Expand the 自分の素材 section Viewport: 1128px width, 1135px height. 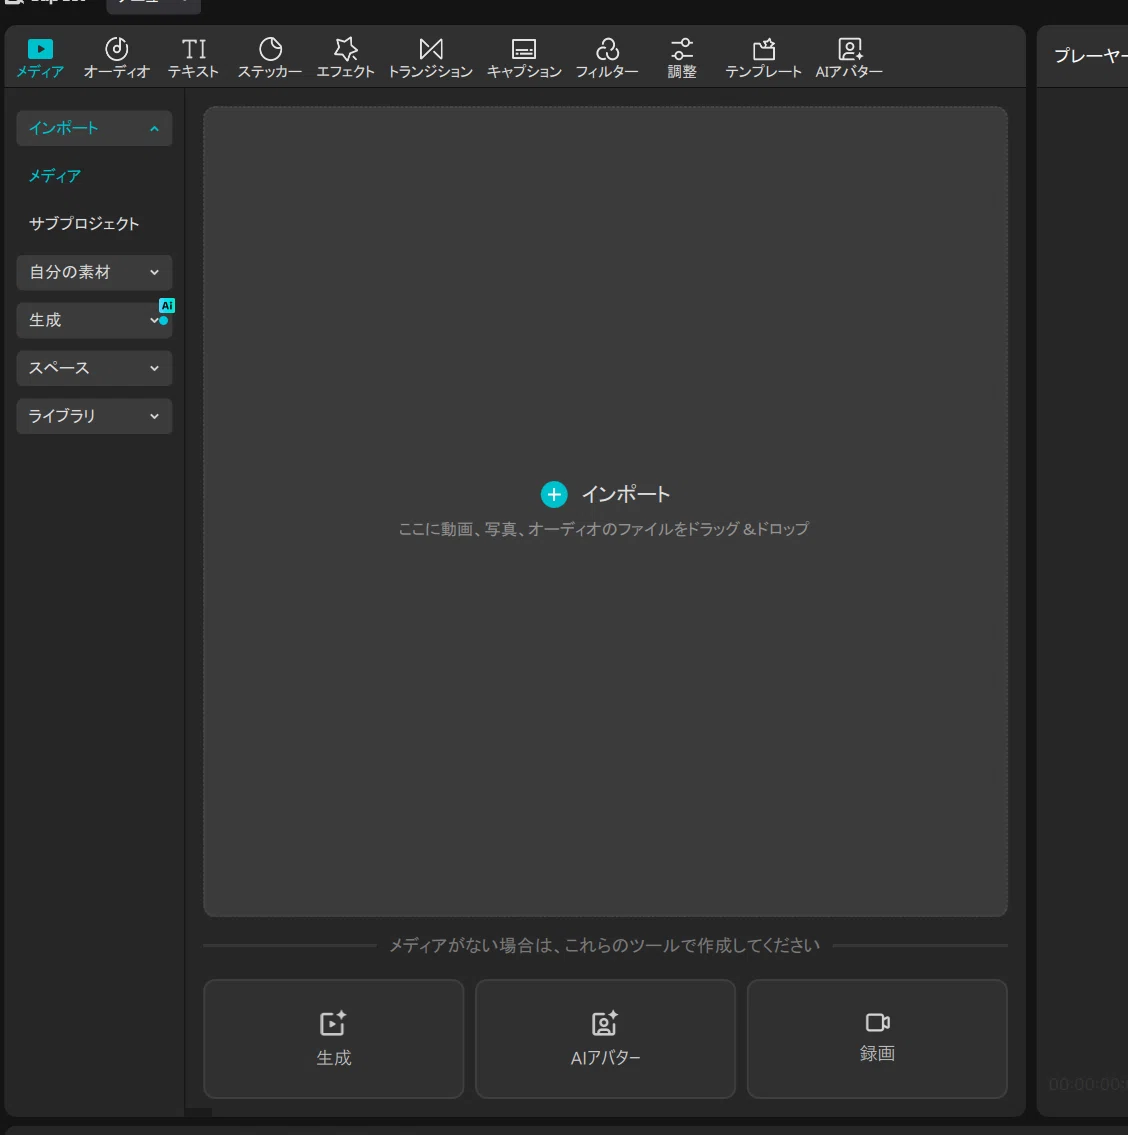tap(94, 272)
